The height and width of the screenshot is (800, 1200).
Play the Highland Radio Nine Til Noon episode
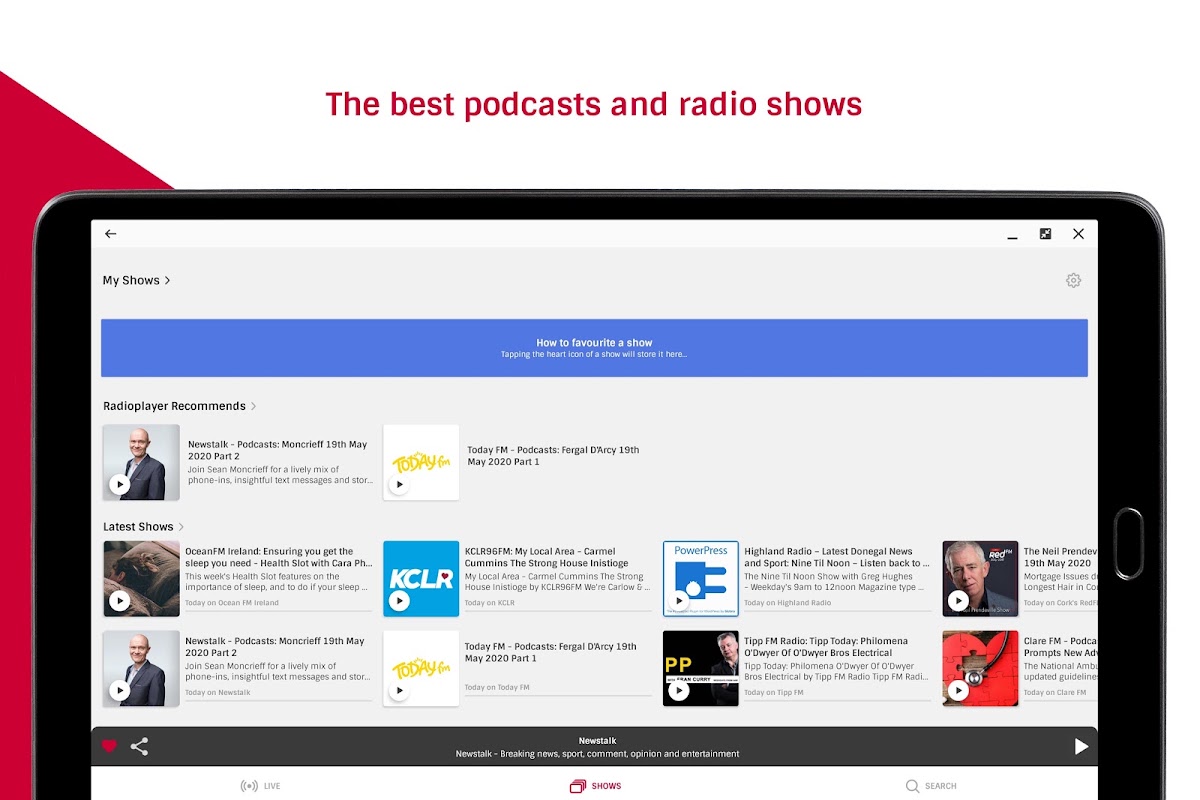coord(679,601)
